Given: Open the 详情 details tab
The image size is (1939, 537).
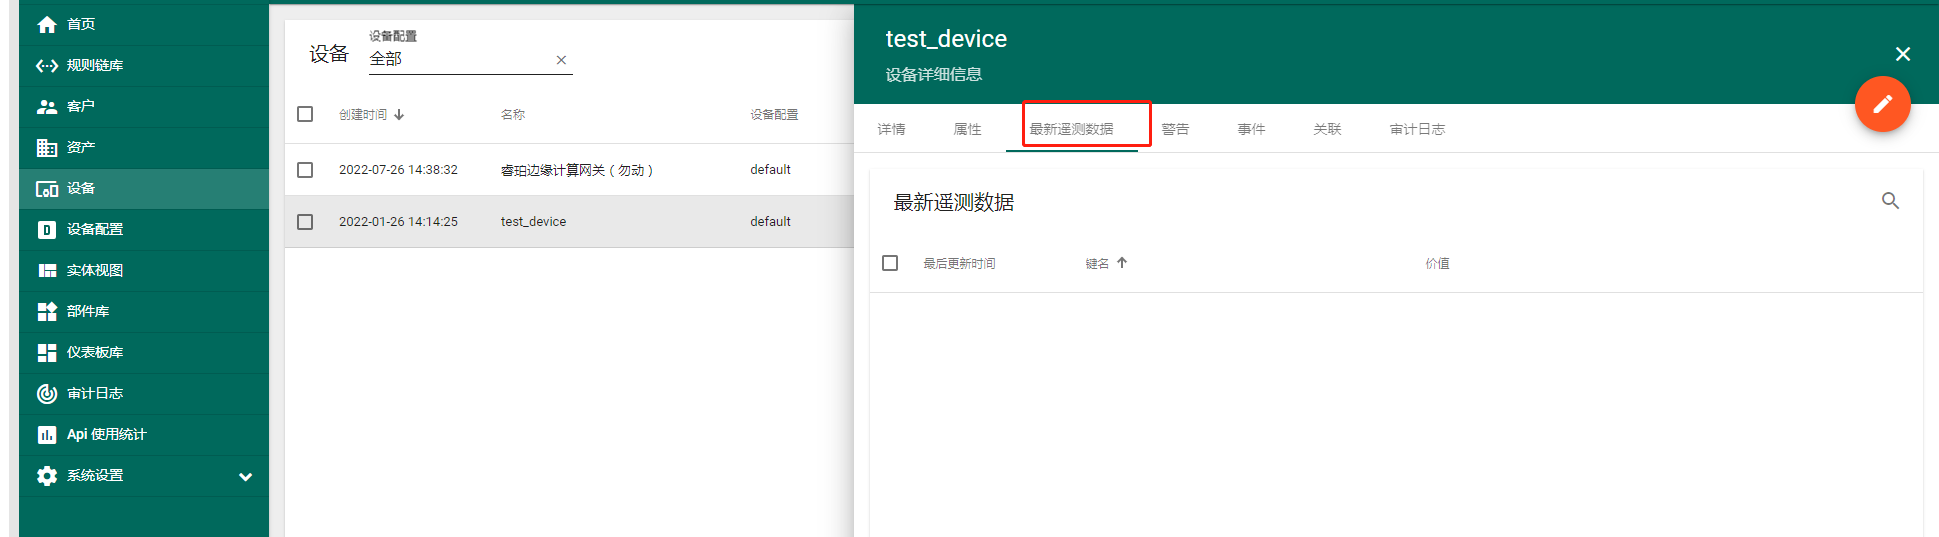Looking at the screenshot, I should [x=892, y=129].
